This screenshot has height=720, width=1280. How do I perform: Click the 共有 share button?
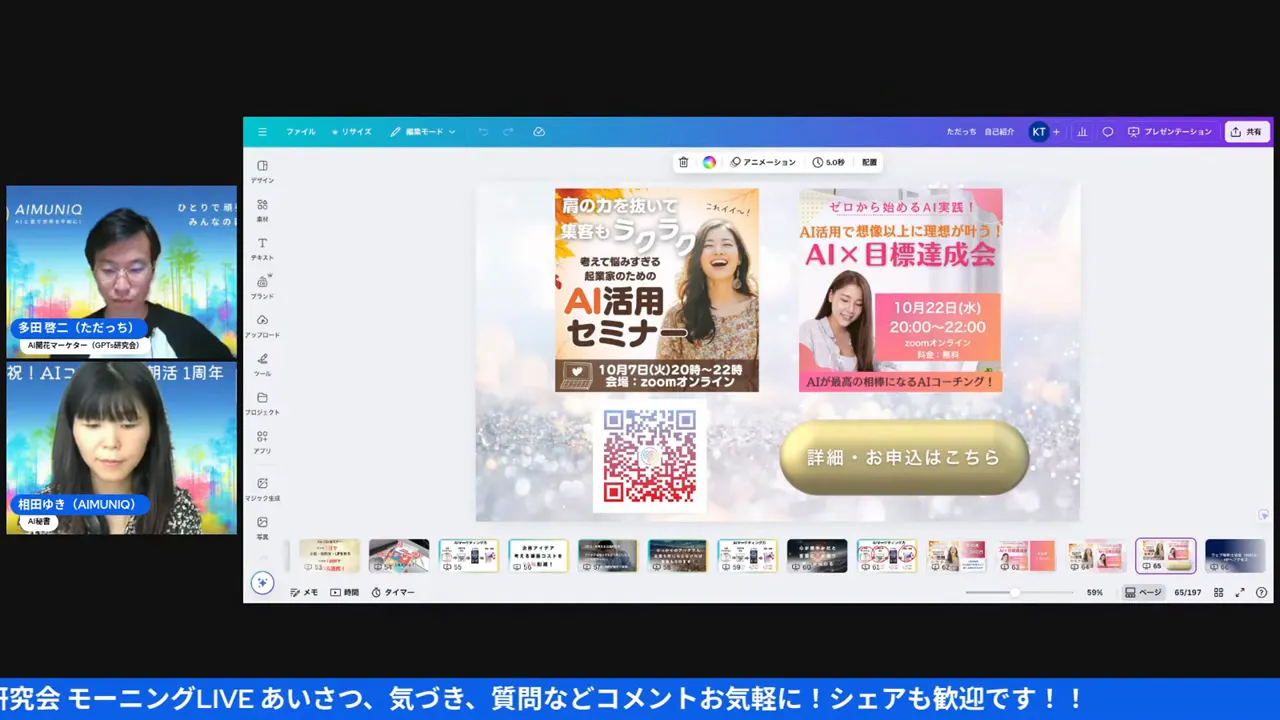coord(1247,132)
